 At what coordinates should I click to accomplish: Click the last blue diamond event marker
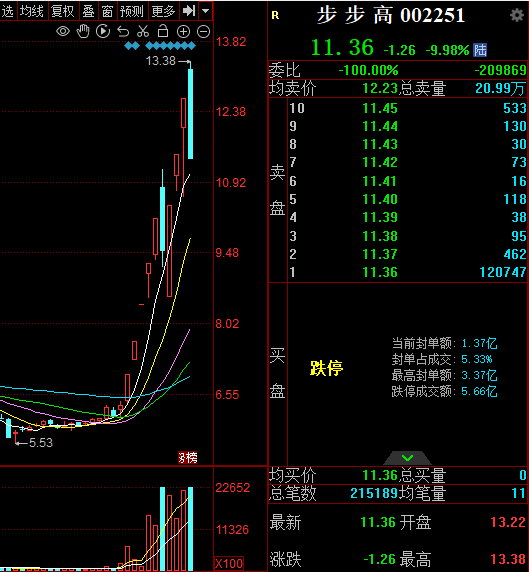click(x=192, y=46)
